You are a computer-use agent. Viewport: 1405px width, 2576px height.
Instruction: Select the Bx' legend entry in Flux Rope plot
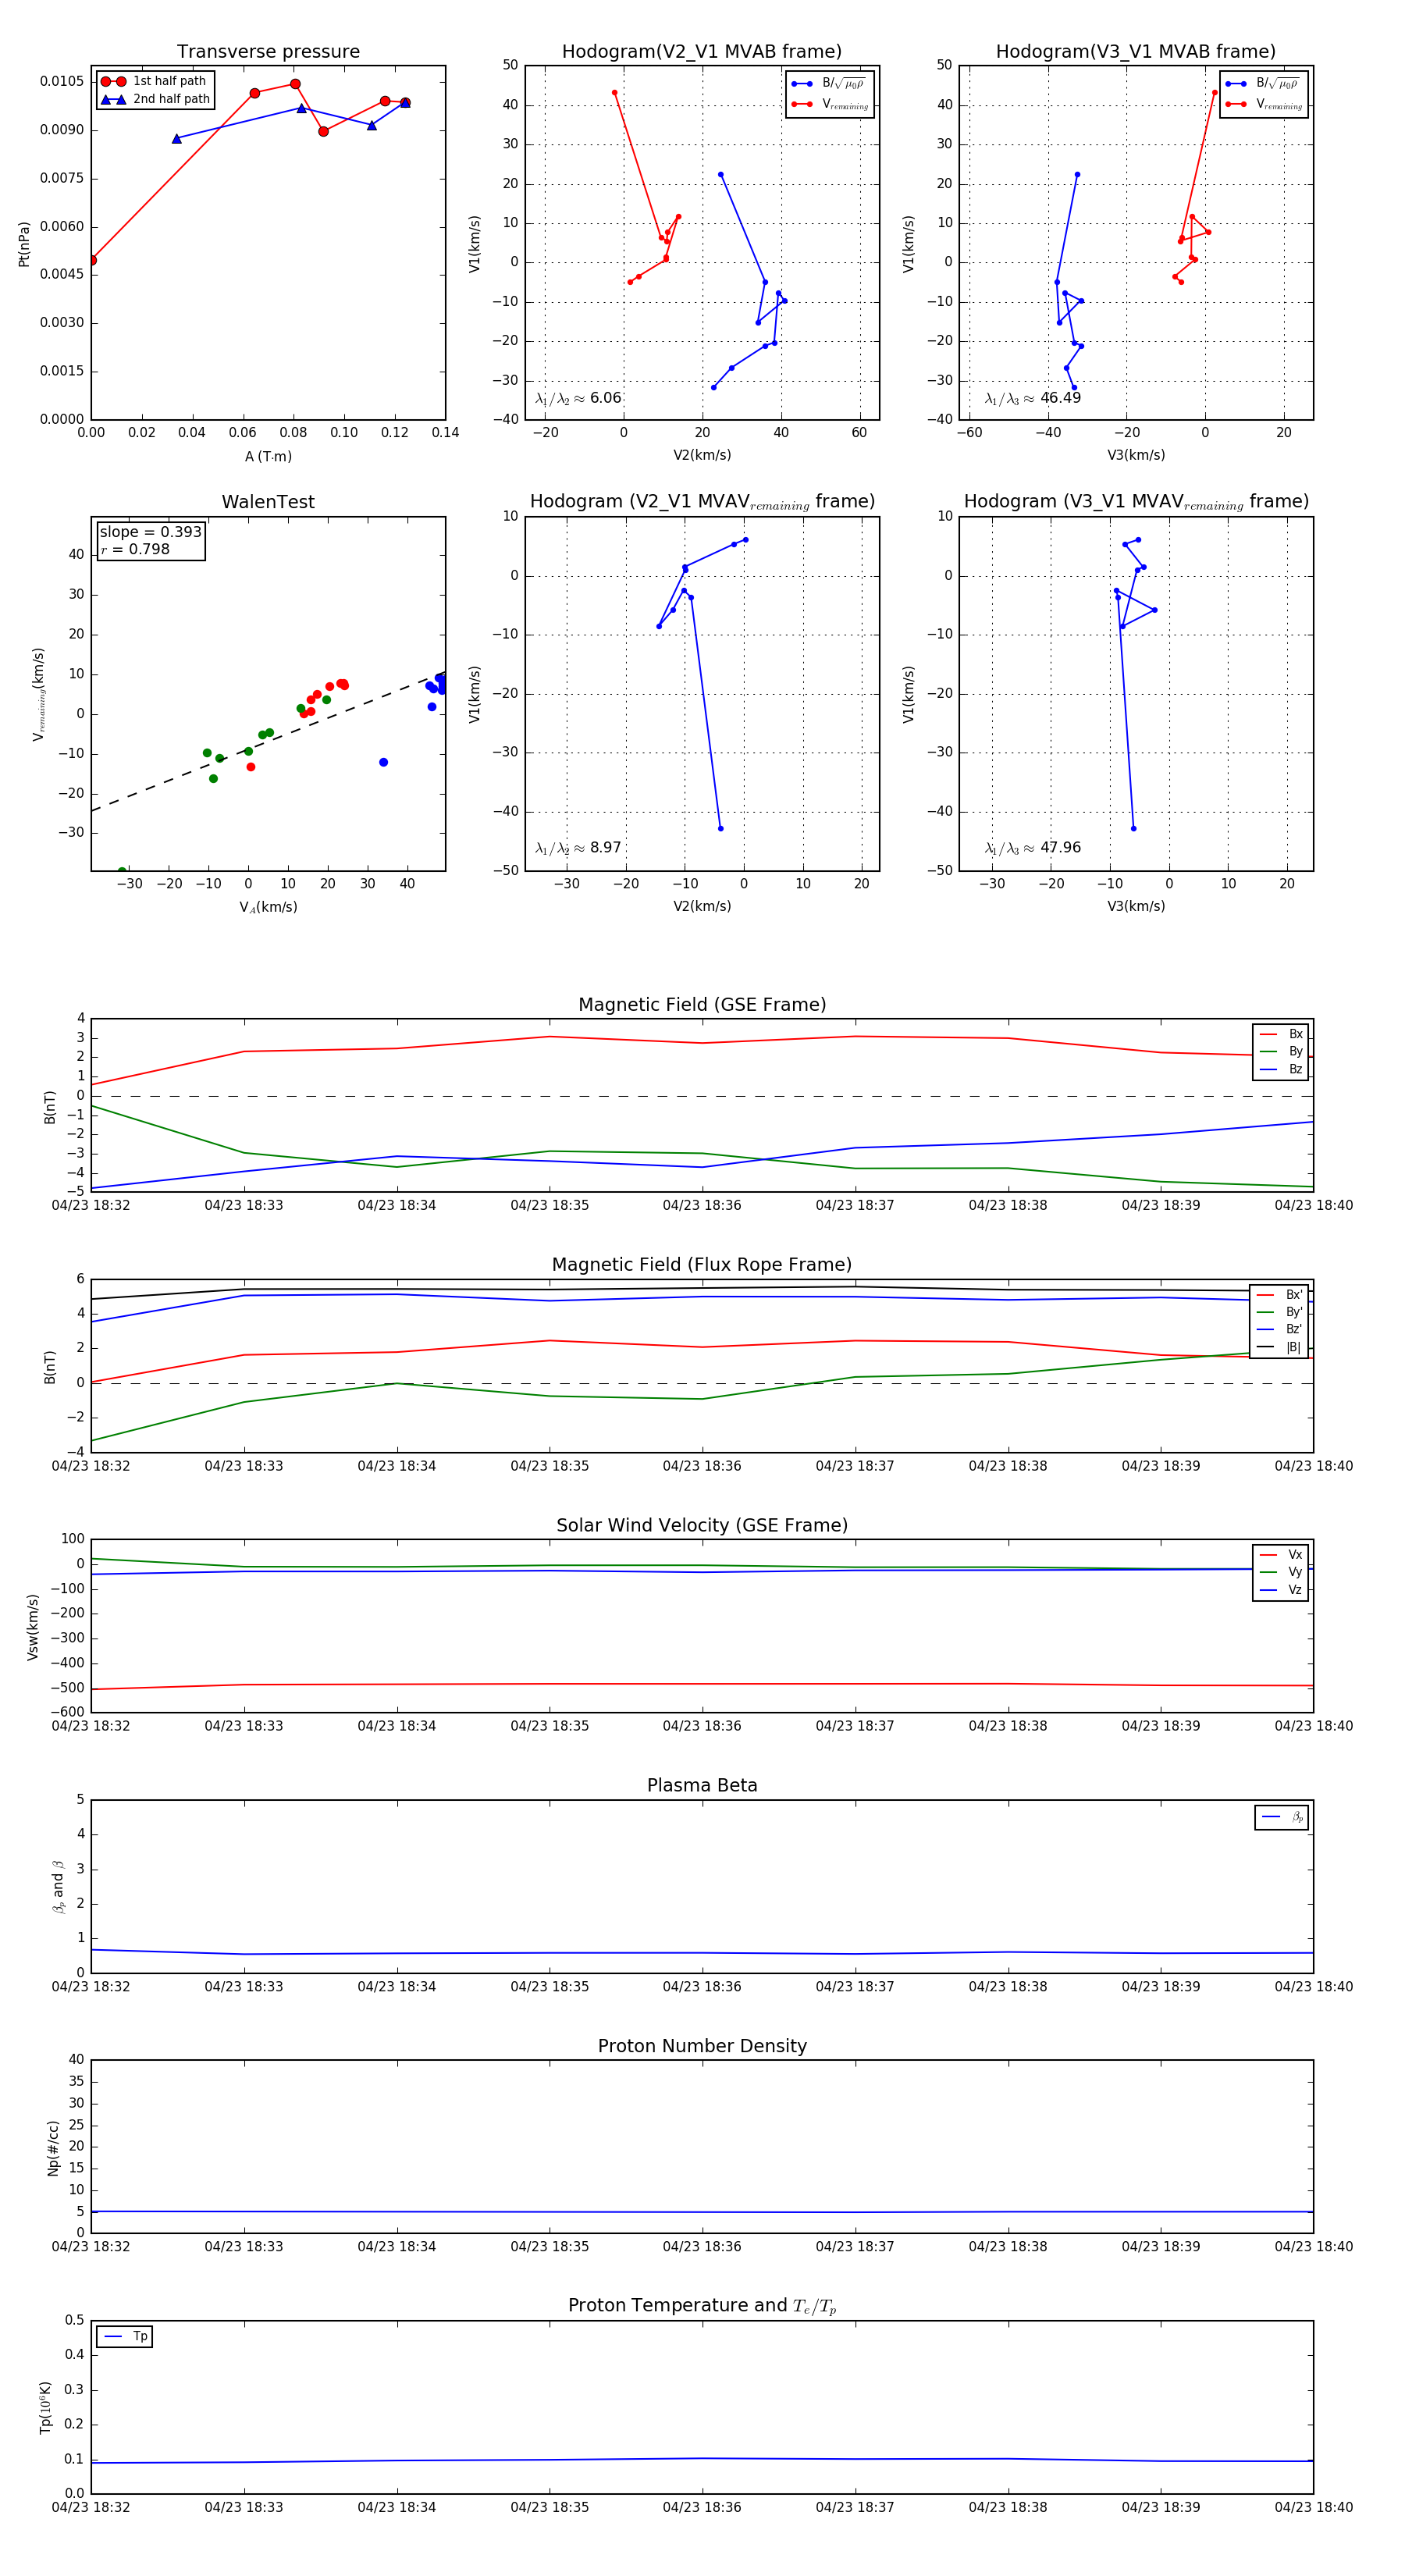pos(1280,1294)
